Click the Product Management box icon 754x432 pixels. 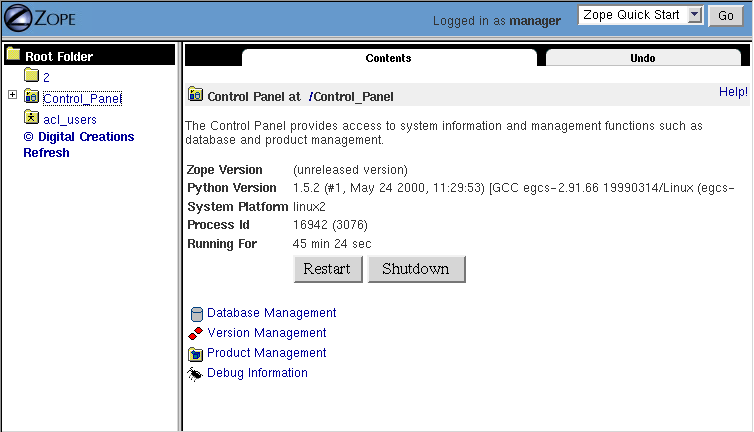[x=196, y=354]
